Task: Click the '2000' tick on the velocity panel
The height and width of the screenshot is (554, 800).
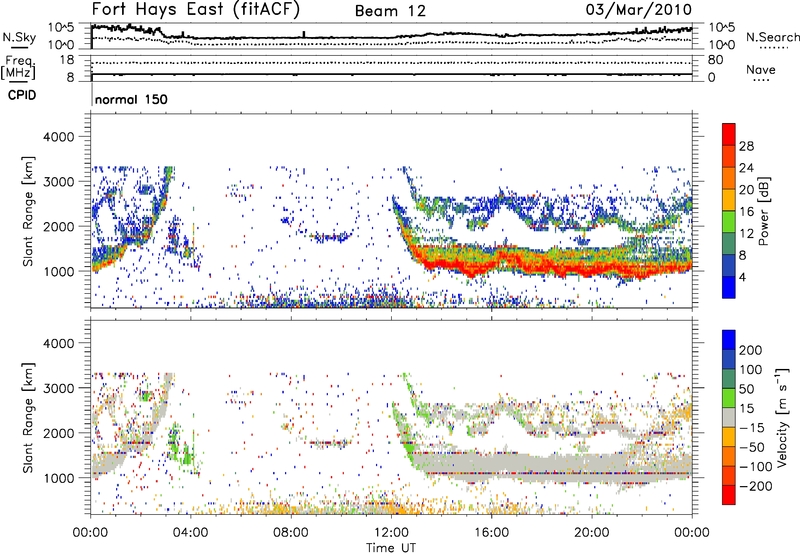Action: point(58,433)
